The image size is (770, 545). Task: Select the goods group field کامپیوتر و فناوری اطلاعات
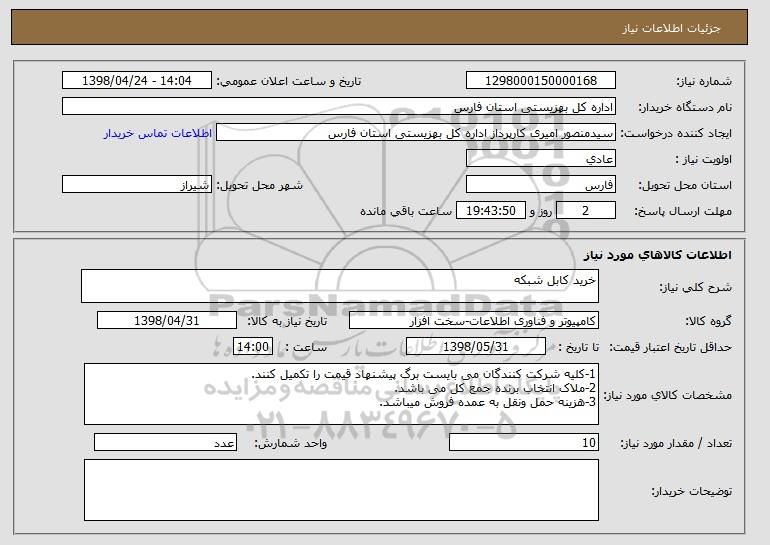pyautogui.click(x=474, y=321)
